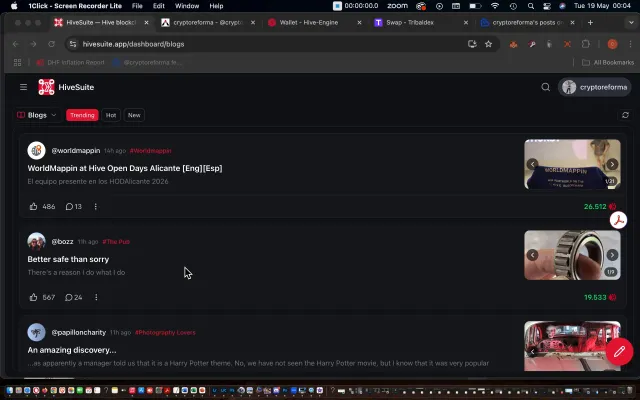The height and width of the screenshot is (400, 640).
Task: Open @worldmappin author avatar
Action: (36, 150)
